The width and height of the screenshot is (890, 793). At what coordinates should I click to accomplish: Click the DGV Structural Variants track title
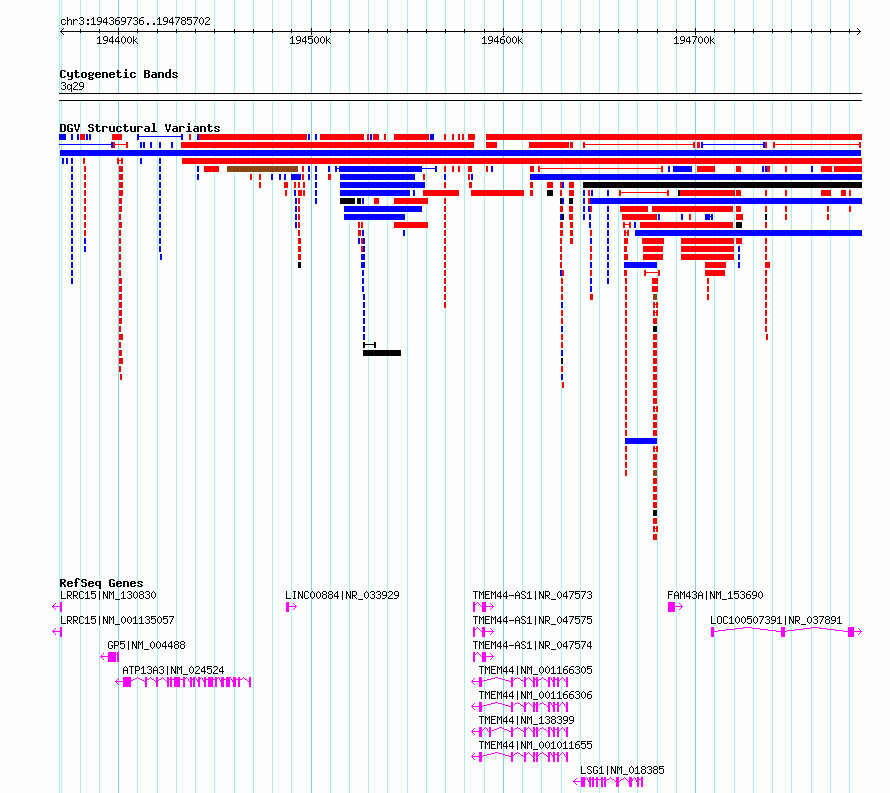pyautogui.click(x=140, y=128)
